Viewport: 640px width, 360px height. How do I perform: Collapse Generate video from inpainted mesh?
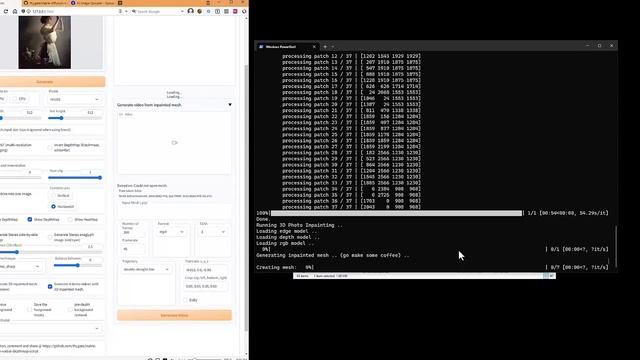(x=230, y=105)
